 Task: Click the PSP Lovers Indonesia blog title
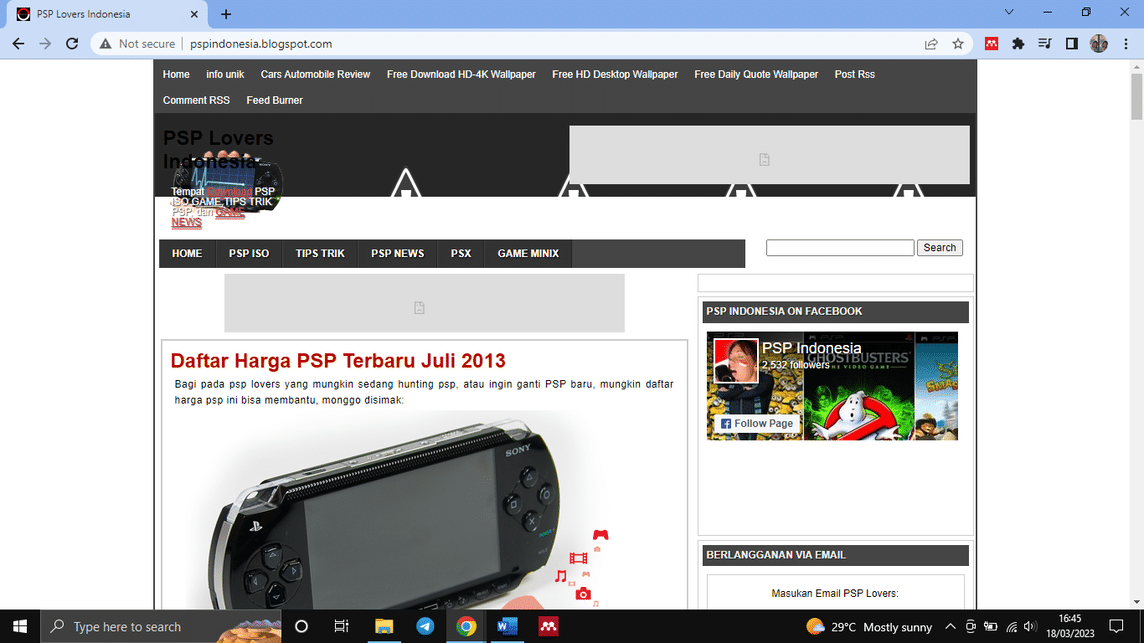click(x=218, y=150)
